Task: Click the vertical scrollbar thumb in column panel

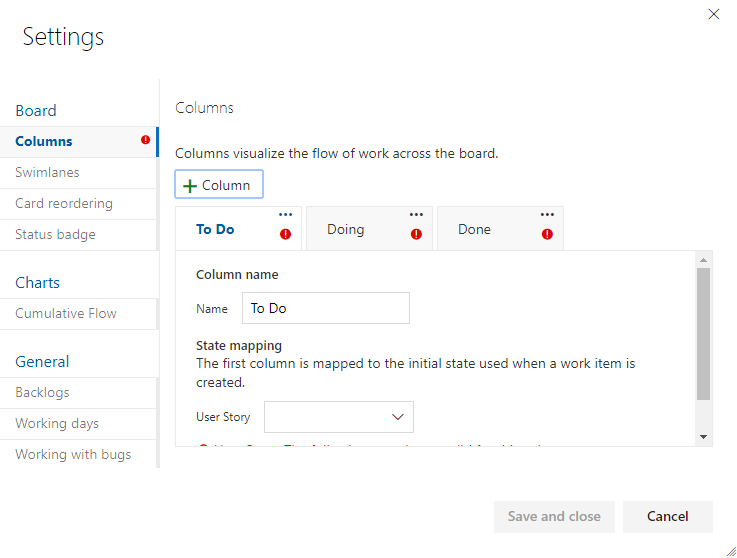Action: [703, 334]
